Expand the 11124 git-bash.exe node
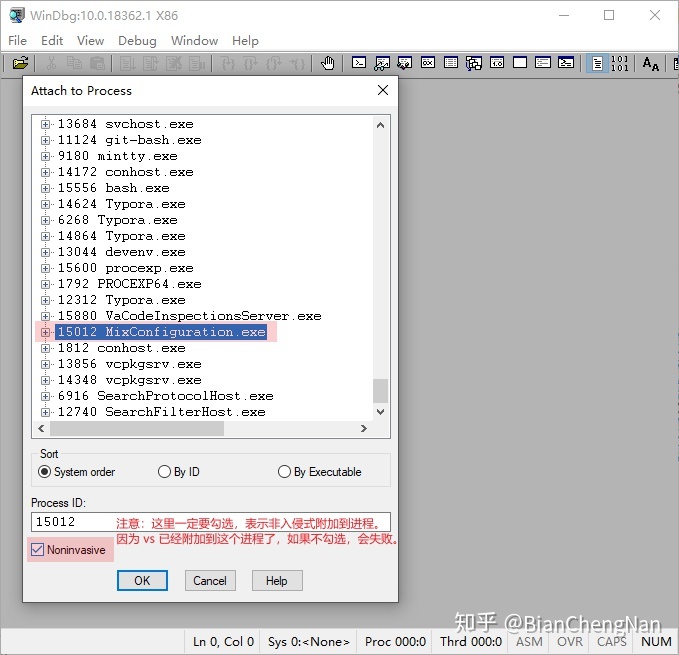 45,140
